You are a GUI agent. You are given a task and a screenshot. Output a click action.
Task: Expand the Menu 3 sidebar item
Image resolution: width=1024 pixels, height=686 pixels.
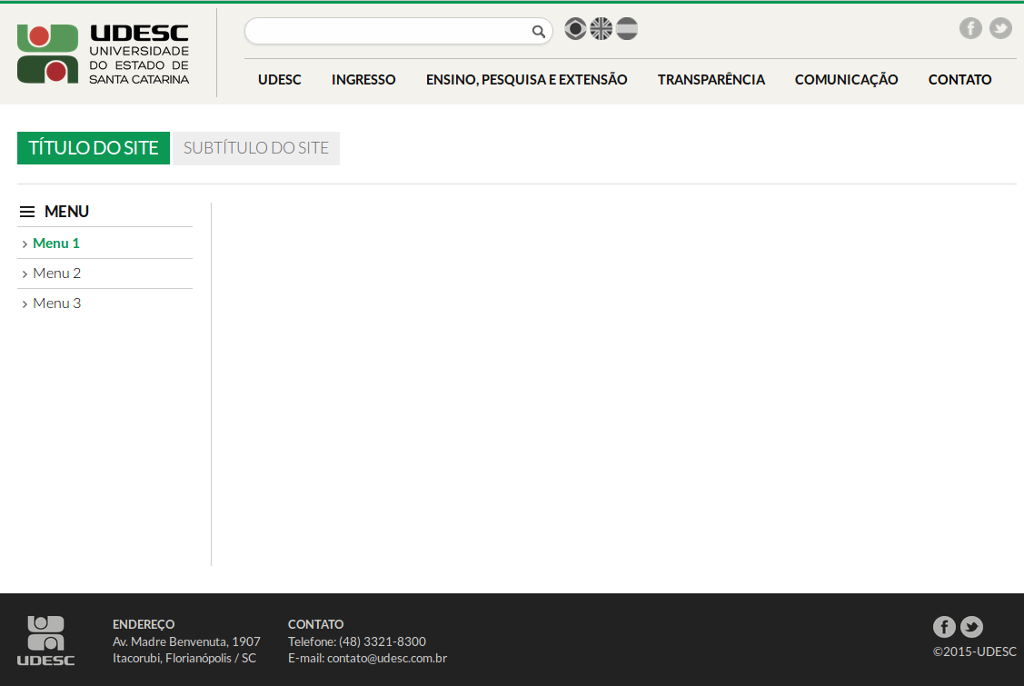tap(56, 303)
